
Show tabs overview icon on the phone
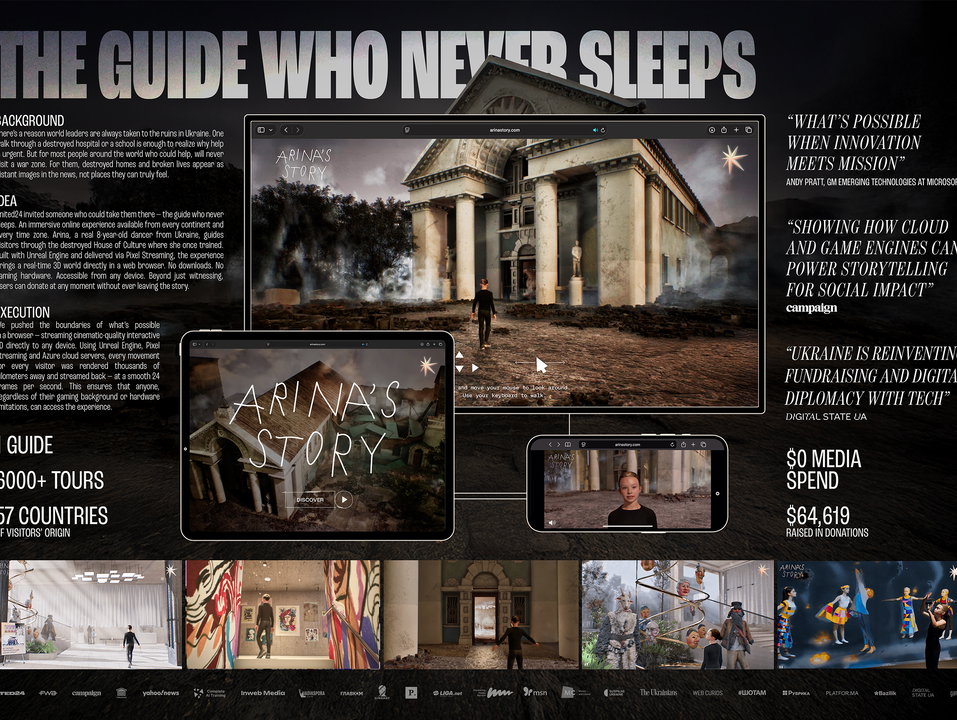click(703, 445)
